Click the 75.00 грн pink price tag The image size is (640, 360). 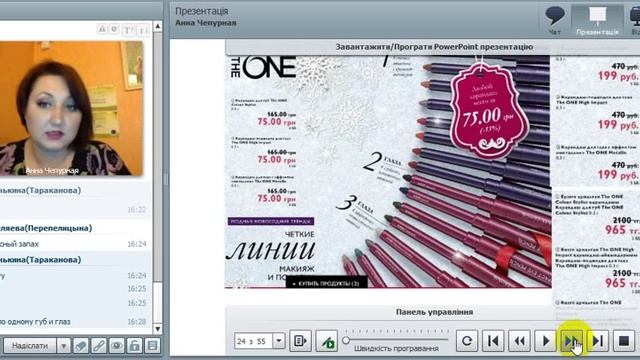(x=489, y=110)
